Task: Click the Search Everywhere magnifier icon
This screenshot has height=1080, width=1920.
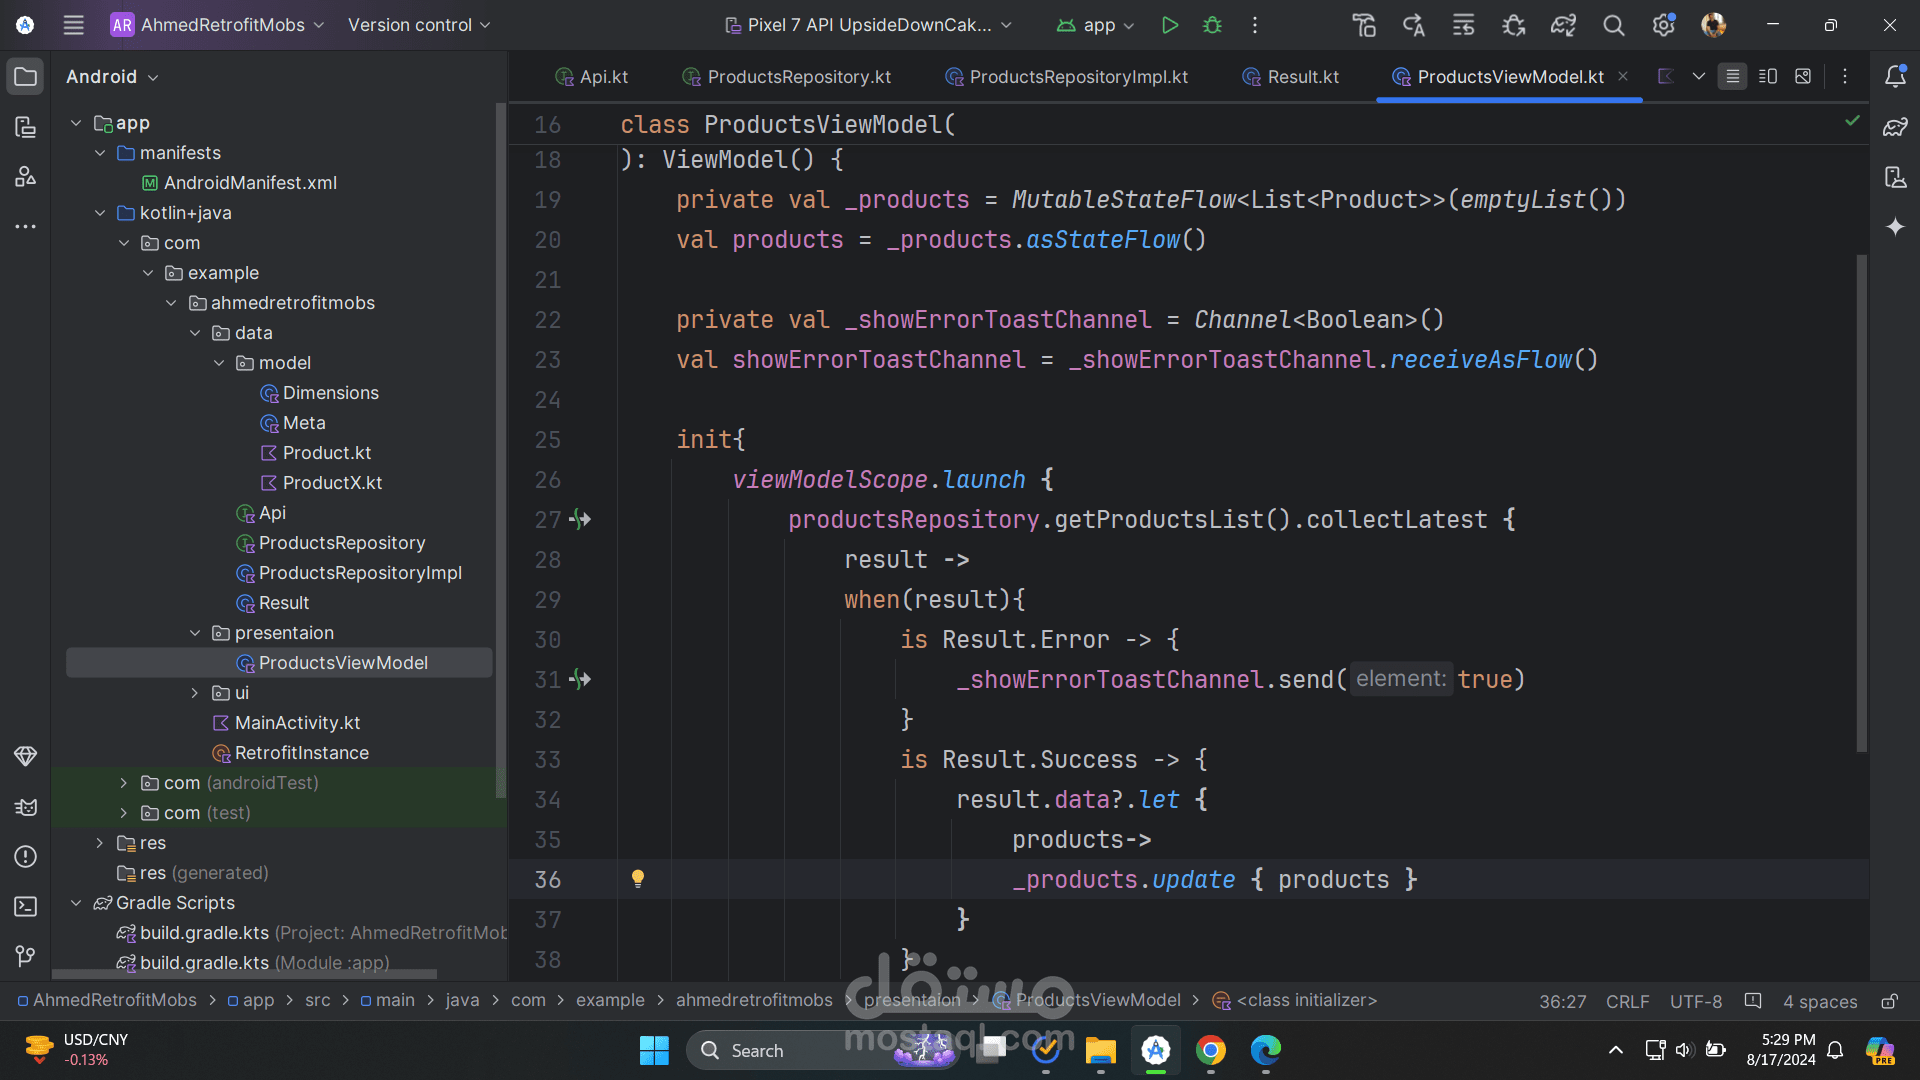Action: coord(1613,25)
